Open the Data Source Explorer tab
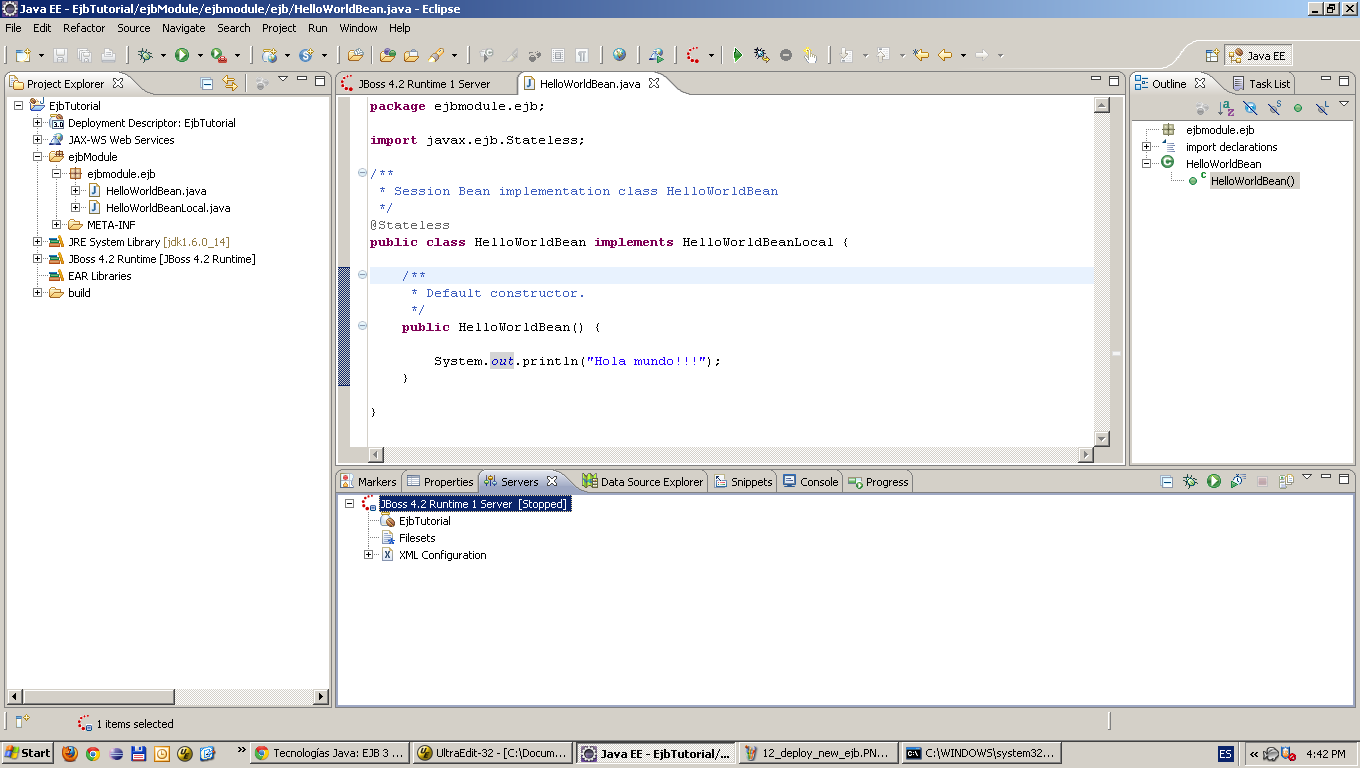 coord(650,481)
